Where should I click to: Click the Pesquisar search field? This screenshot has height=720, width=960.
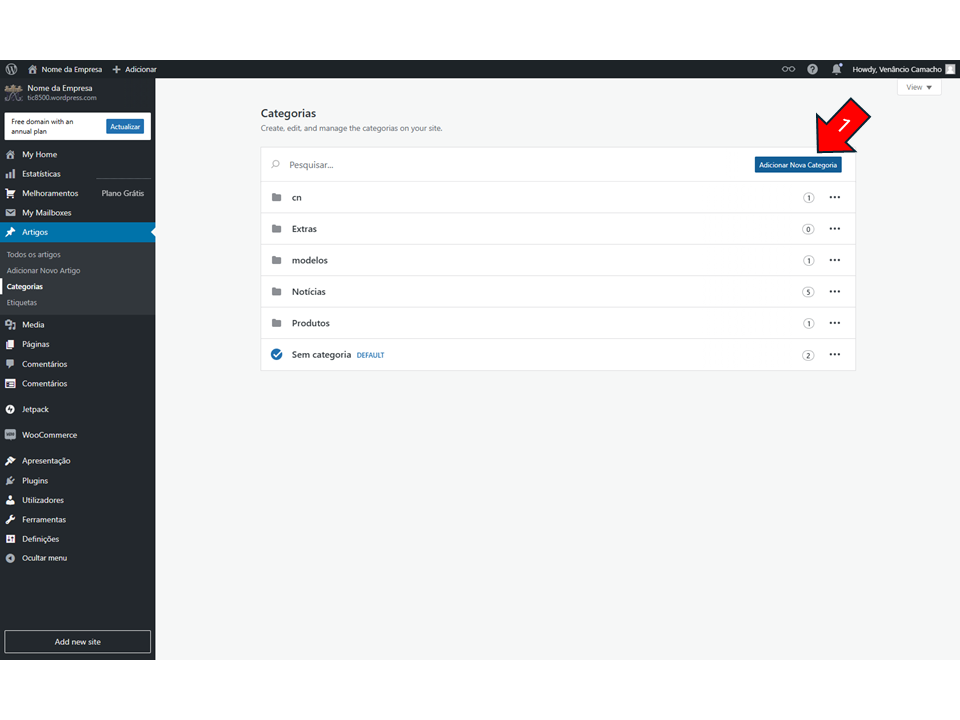[x=500, y=165]
